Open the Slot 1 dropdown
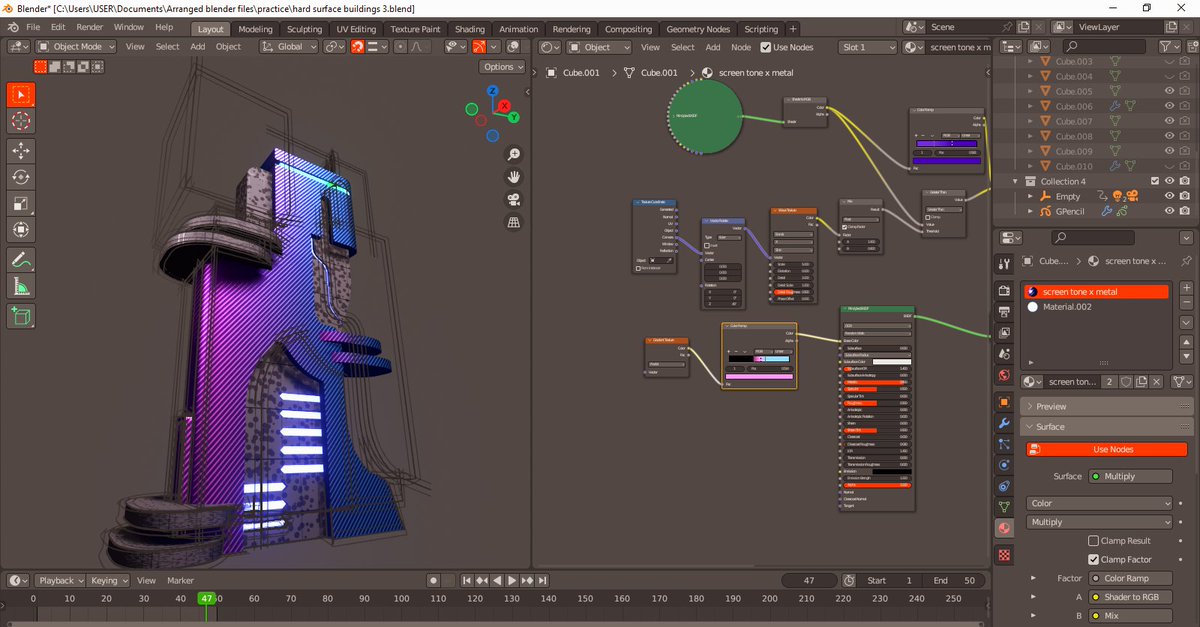The image size is (1200, 627). (x=868, y=47)
